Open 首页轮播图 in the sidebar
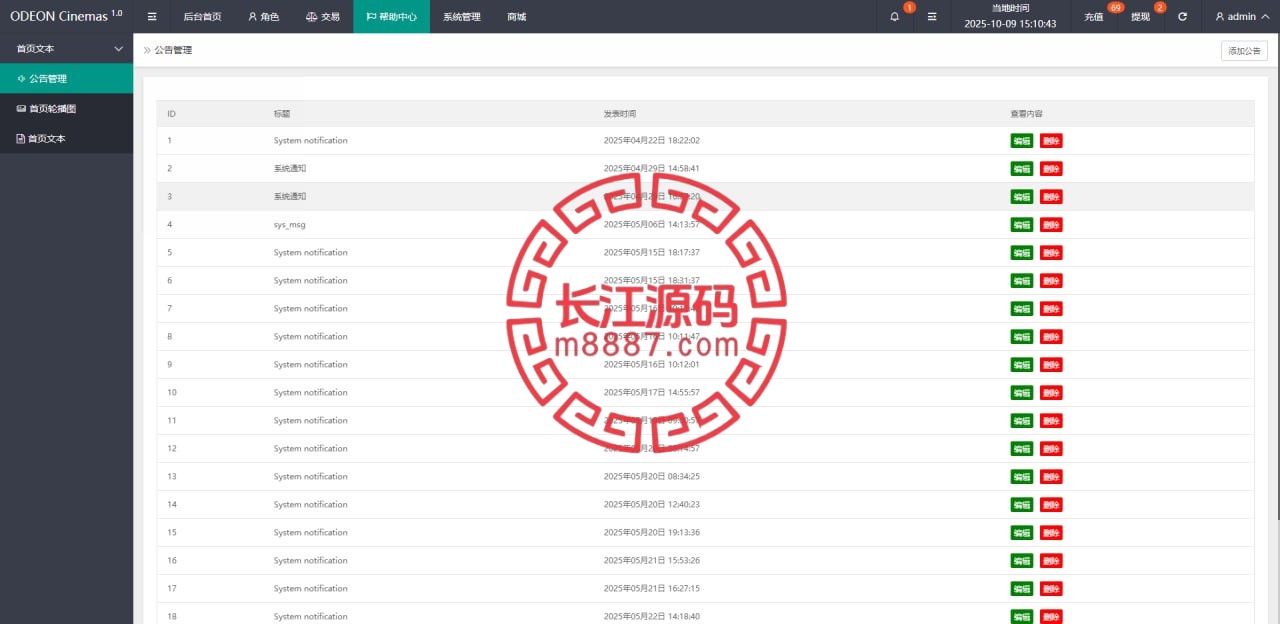 66,109
